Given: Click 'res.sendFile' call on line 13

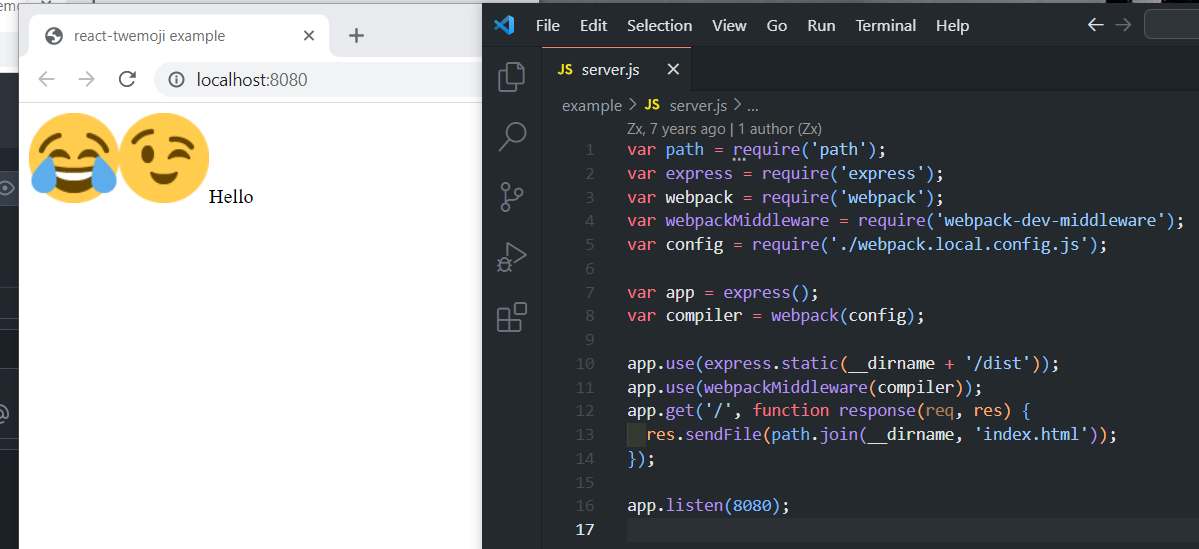Looking at the screenshot, I should pos(703,434).
